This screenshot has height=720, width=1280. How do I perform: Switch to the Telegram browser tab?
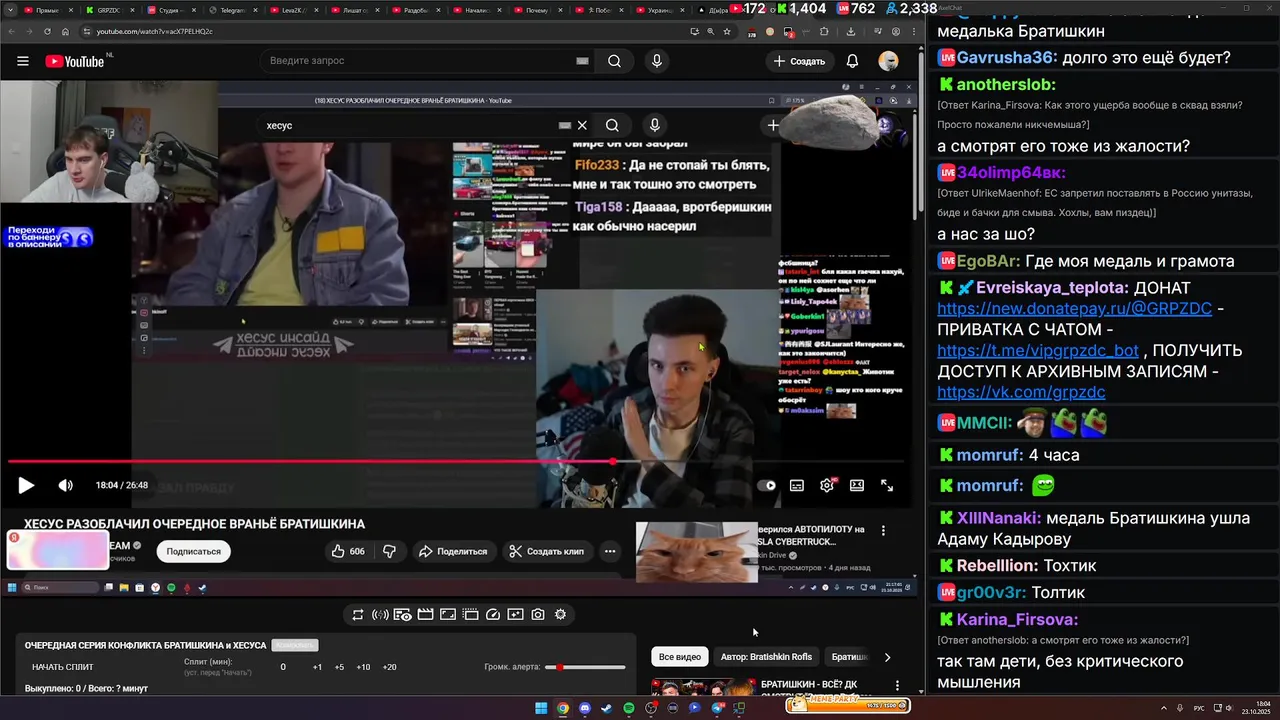coord(232,10)
